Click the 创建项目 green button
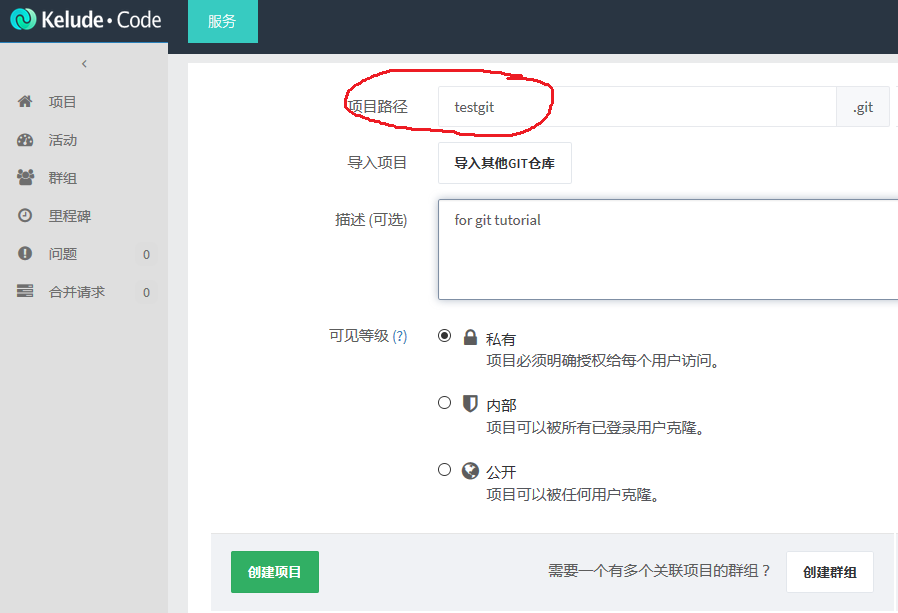Screen dimensions: 898x613 click(x=275, y=572)
